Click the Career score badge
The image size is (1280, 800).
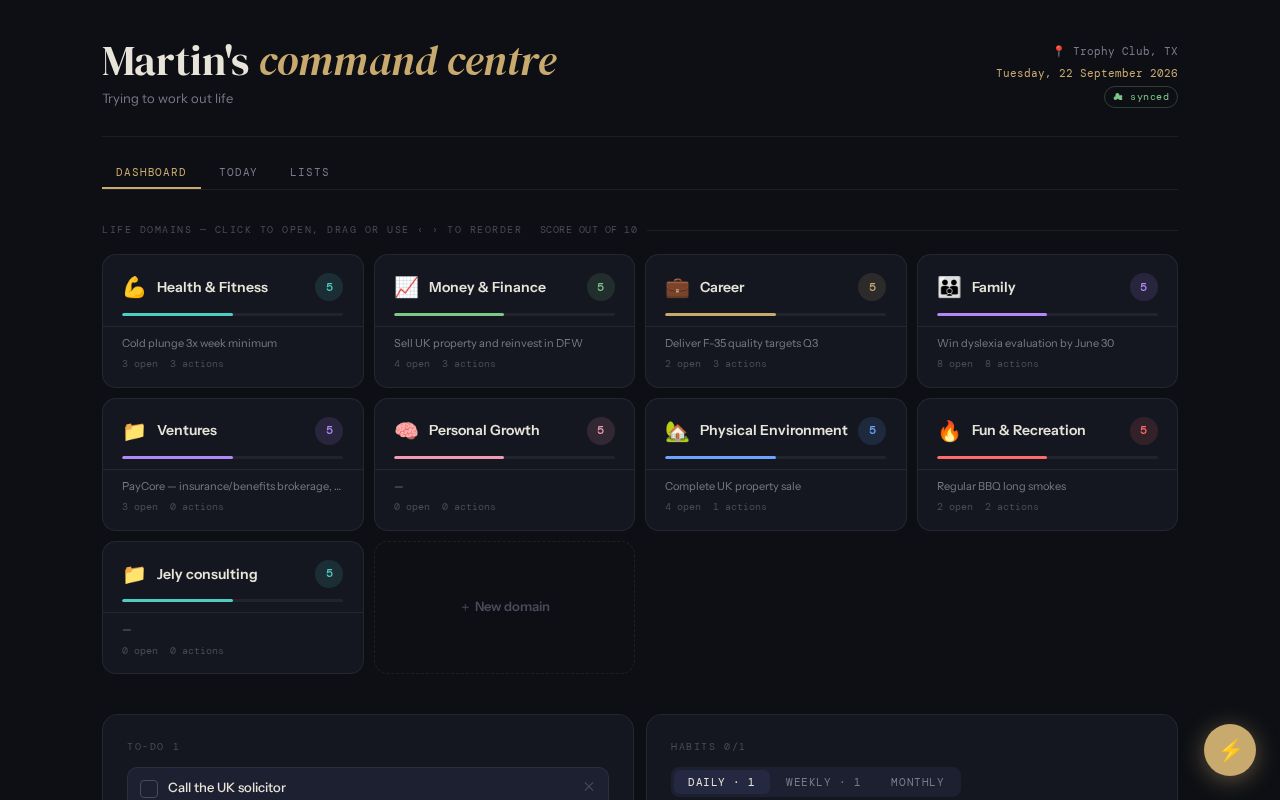pos(872,287)
